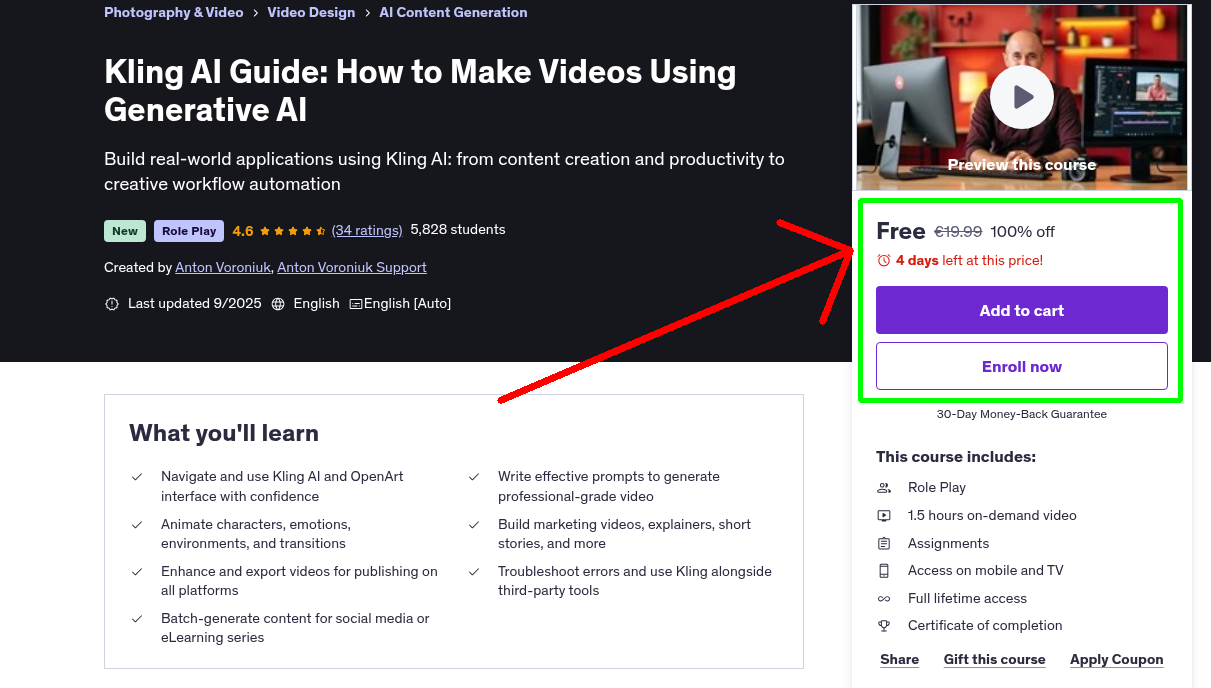Click the 1.5 hours on-demand video text
Image resolution: width=1211 pixels, height=688 pixels.
pos(992,516)
